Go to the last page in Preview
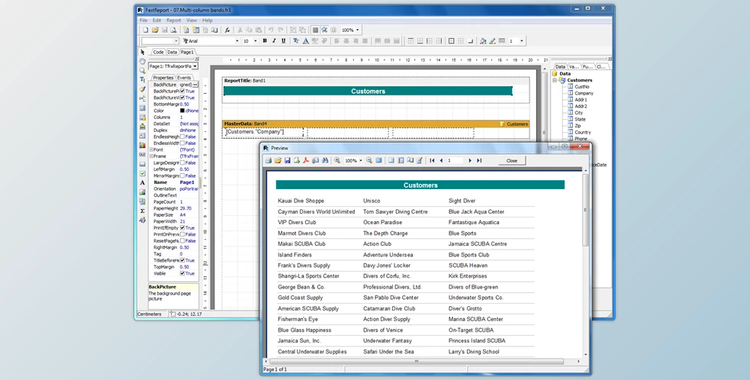The height and width of the screenshot is (380, 750). coord(479,160)
